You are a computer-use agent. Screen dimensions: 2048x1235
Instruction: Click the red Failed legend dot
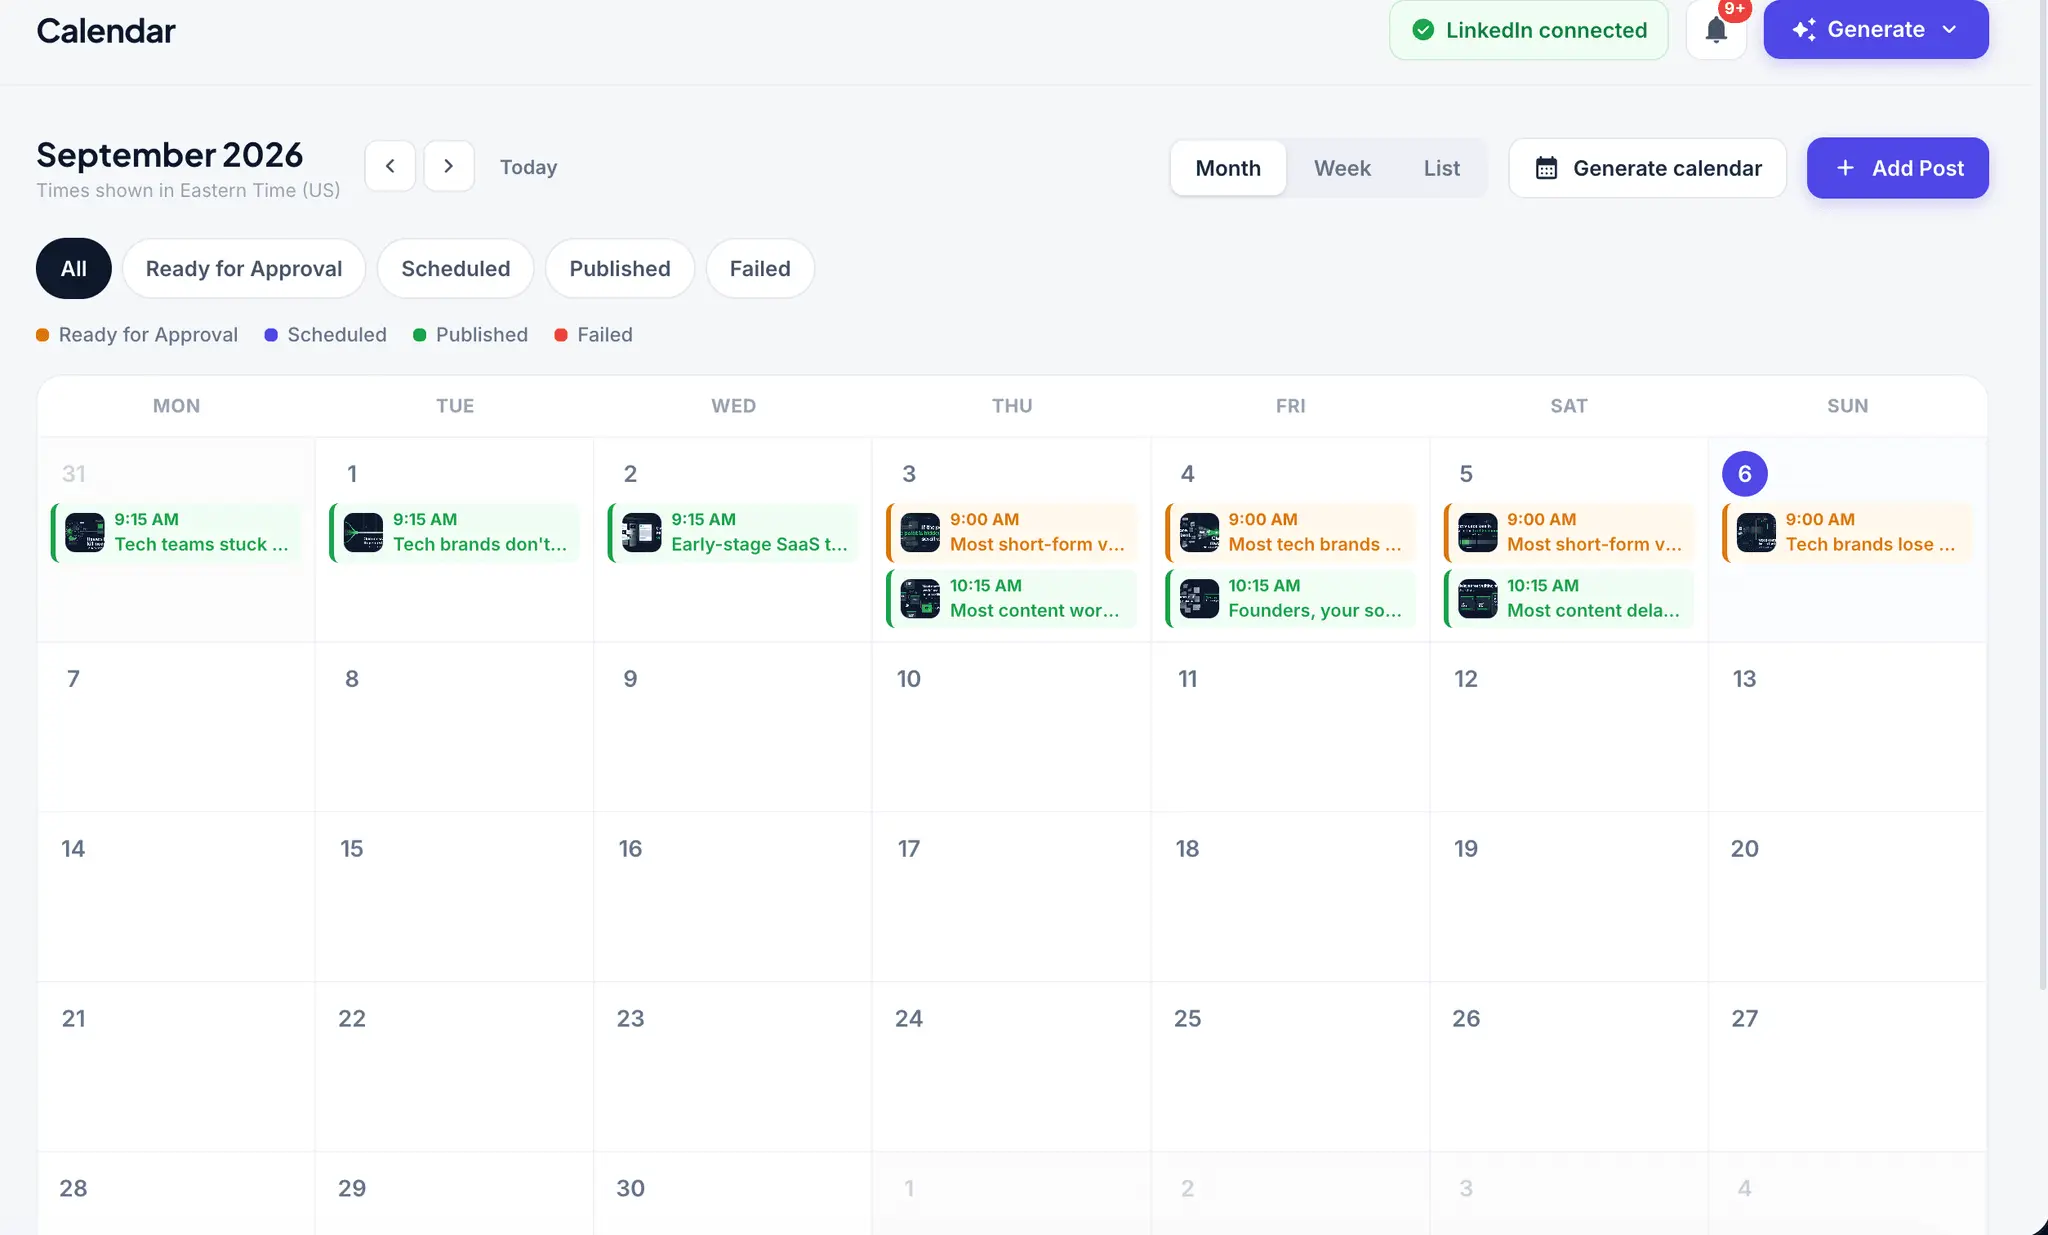coord(561,335)
